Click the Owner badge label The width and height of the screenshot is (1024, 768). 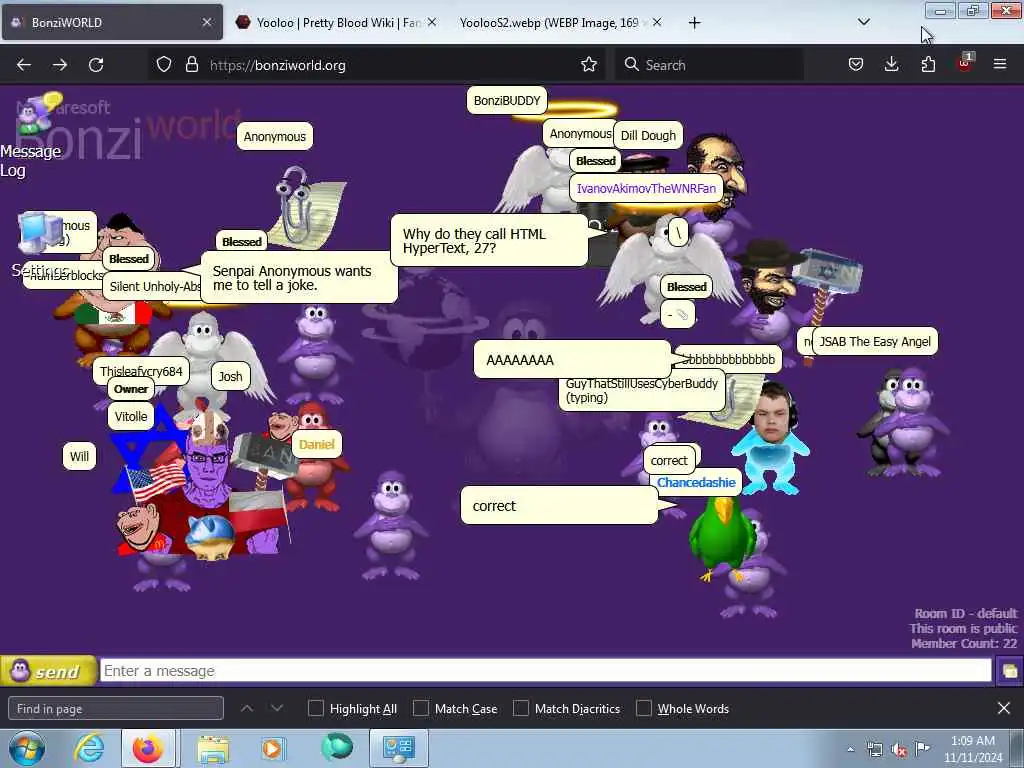(131, 389)
